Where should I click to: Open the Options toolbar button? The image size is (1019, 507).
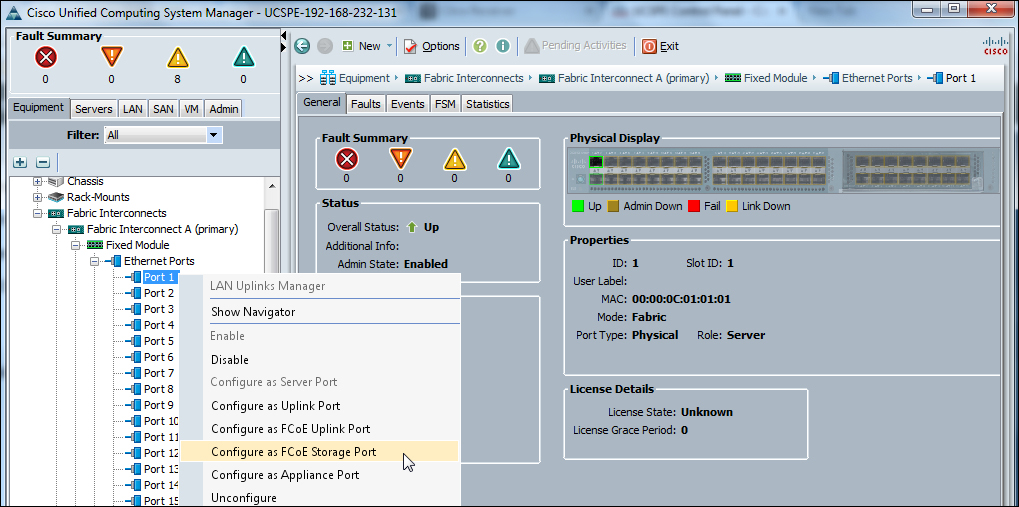tap(432, 46)
